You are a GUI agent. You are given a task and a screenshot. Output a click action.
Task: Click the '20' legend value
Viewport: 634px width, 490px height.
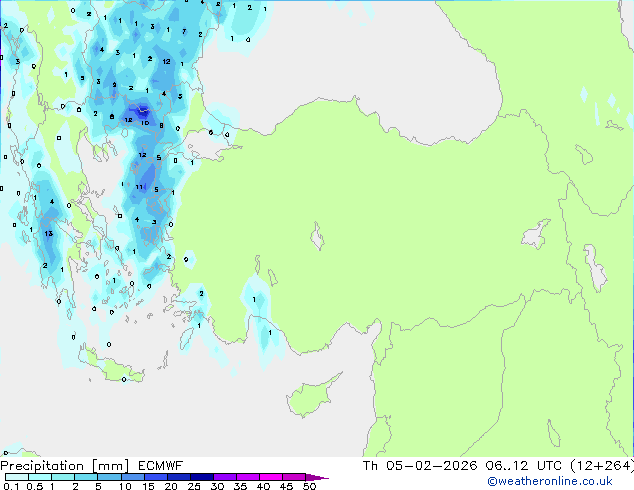tap(171, 486)
